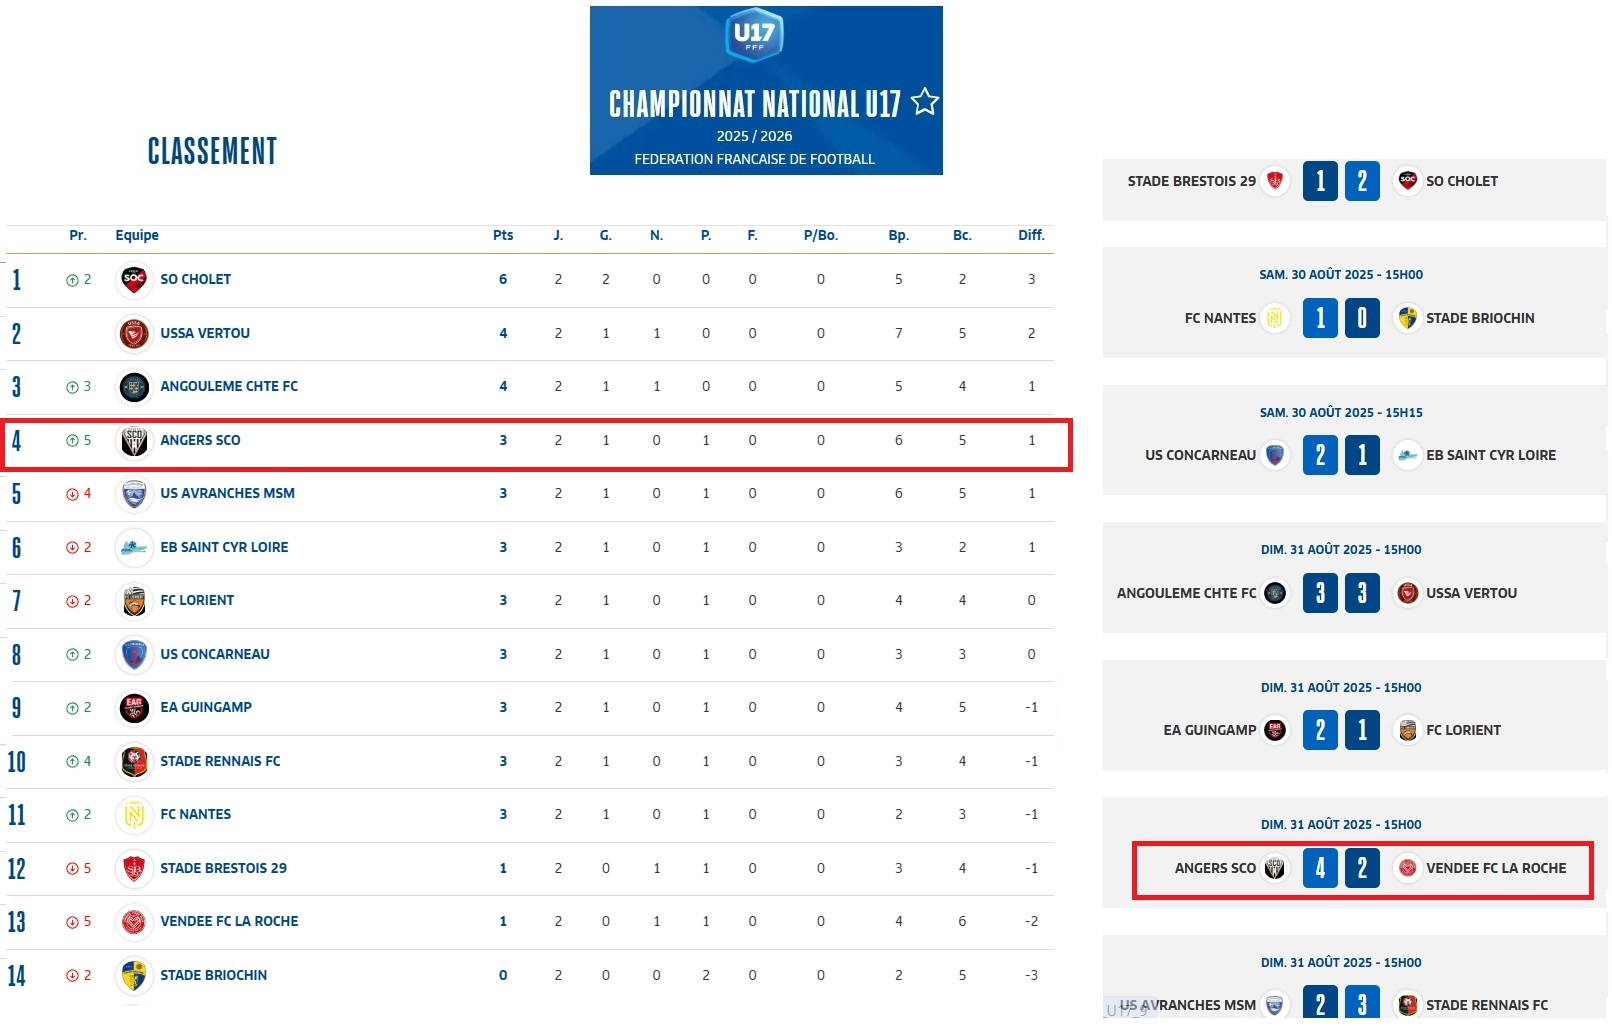Open the Vendee FC La Roche standings link
Viewport: 1612px width, 1026px height.
229,922
